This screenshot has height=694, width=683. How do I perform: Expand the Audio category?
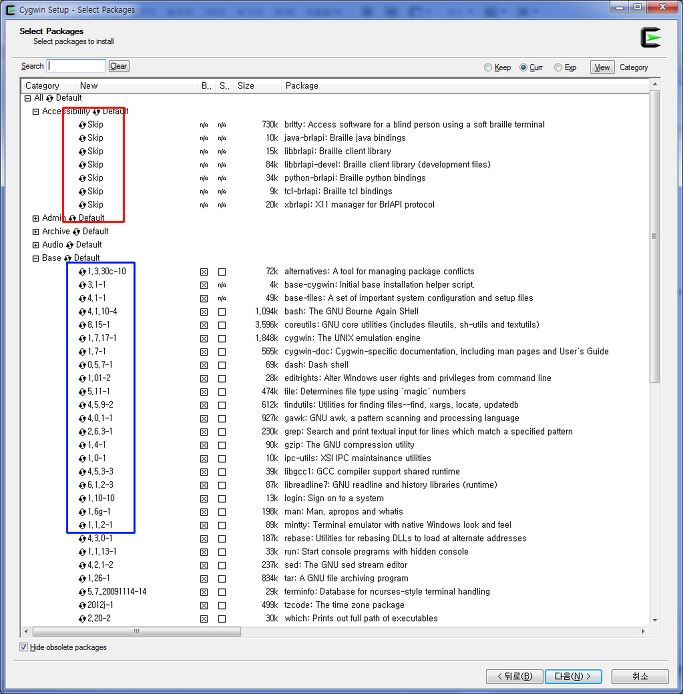[36, 245]
